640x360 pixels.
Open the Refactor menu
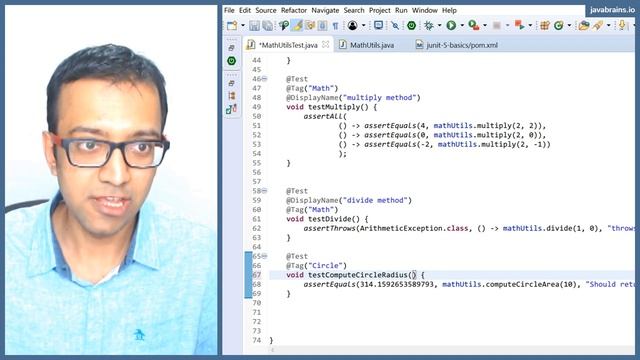click(294, 10)
